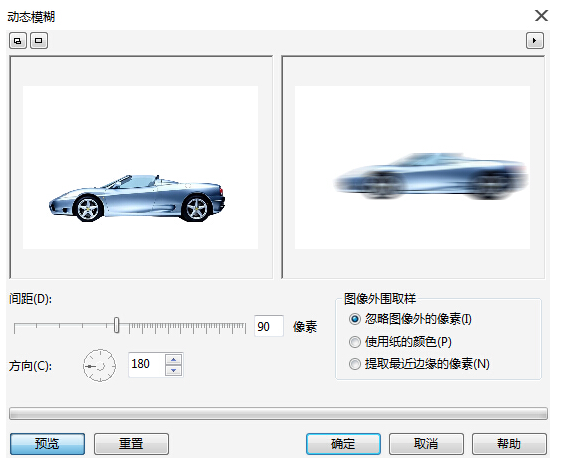Decrease direction angle with down arrow
The height and width of the screenshot is (463, 562).
pos(173,371)
